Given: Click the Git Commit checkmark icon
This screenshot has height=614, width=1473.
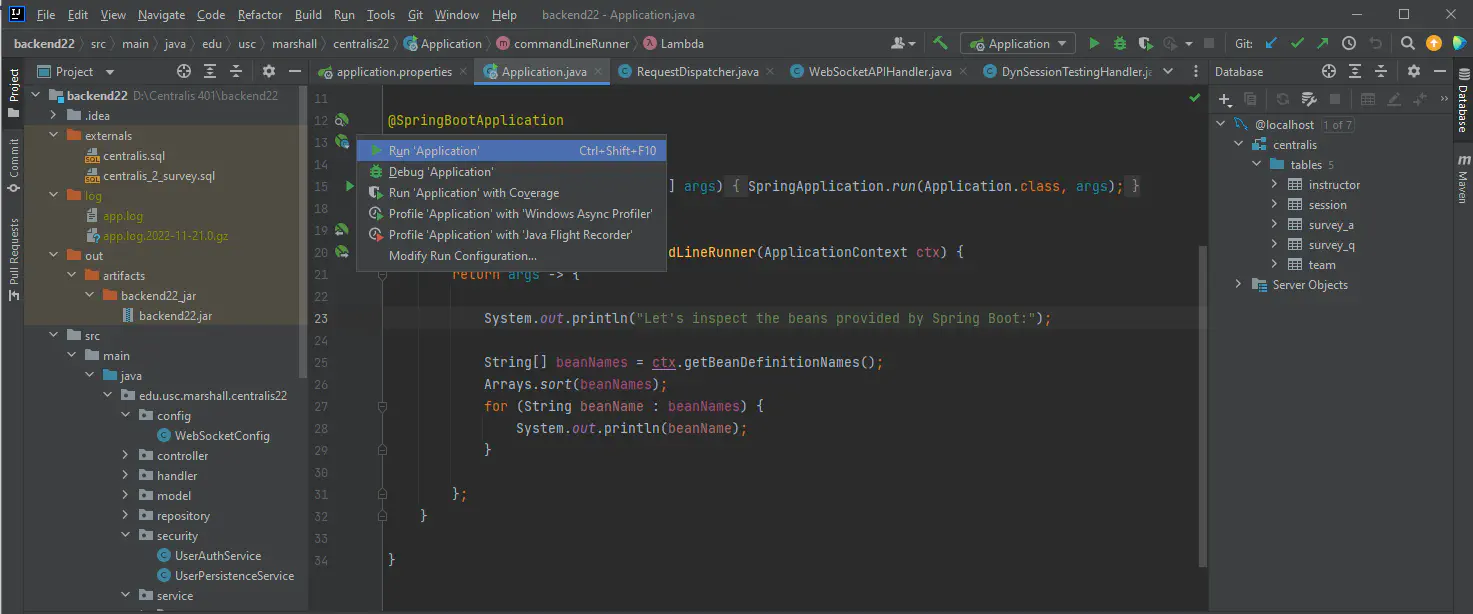Looking at the screenshot, I should [1298, 44].
